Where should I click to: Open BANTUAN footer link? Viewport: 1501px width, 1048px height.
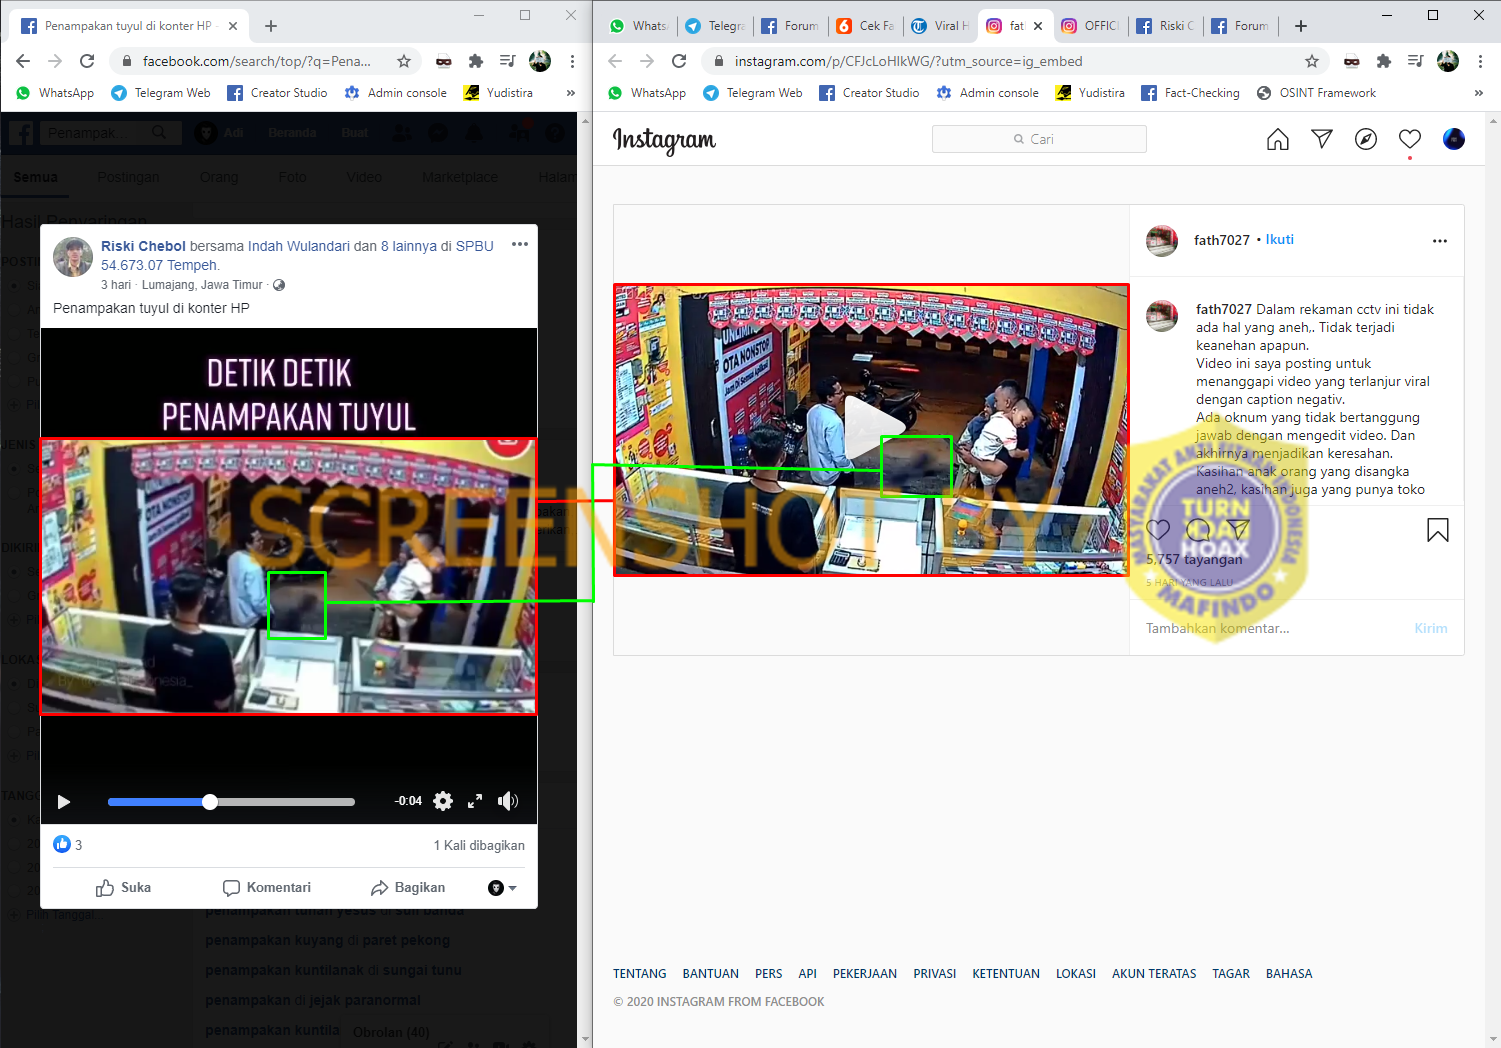tap(710, 974)
